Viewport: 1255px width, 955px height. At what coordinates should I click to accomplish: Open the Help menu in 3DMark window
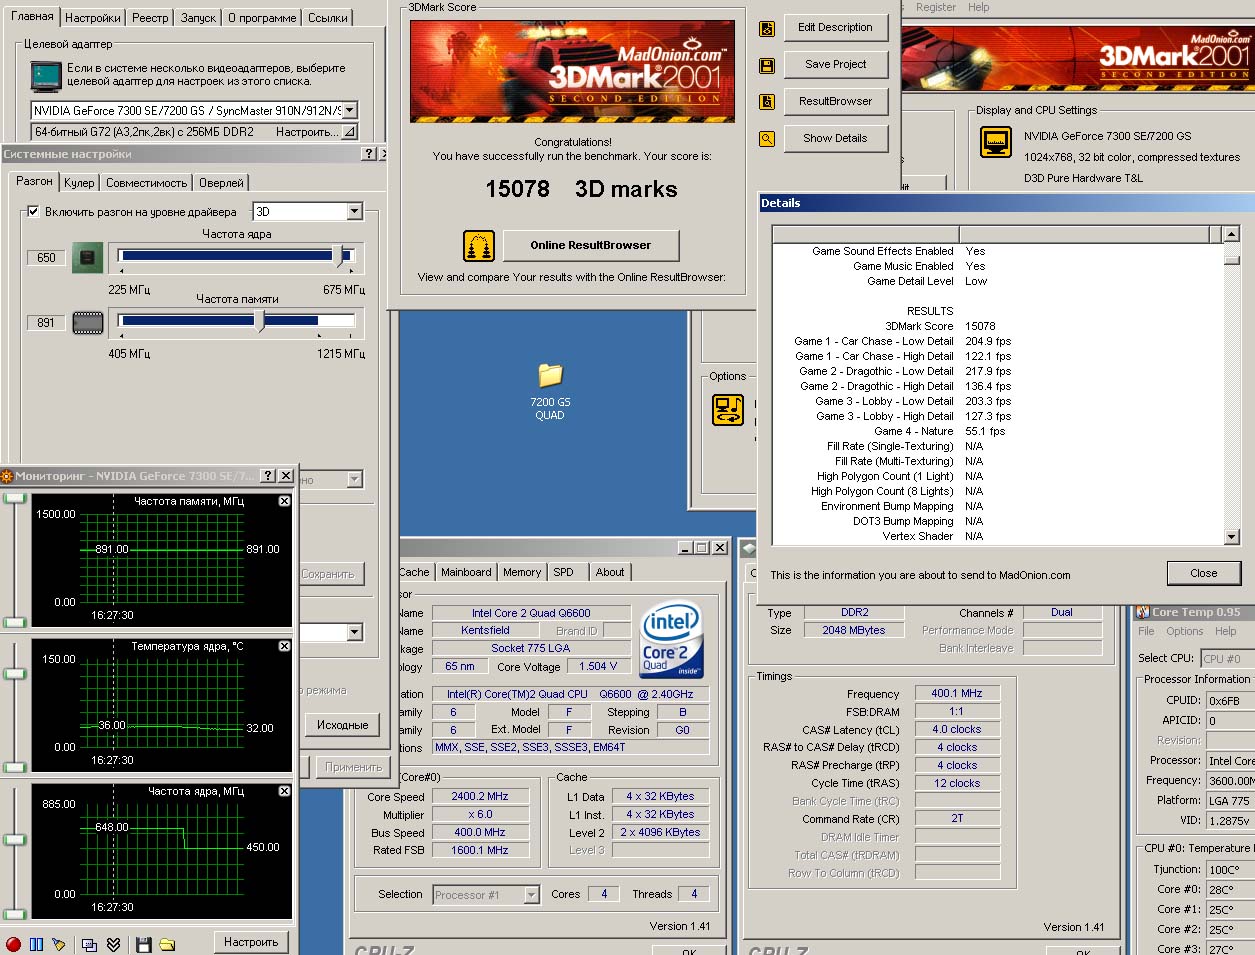[978, 7]
